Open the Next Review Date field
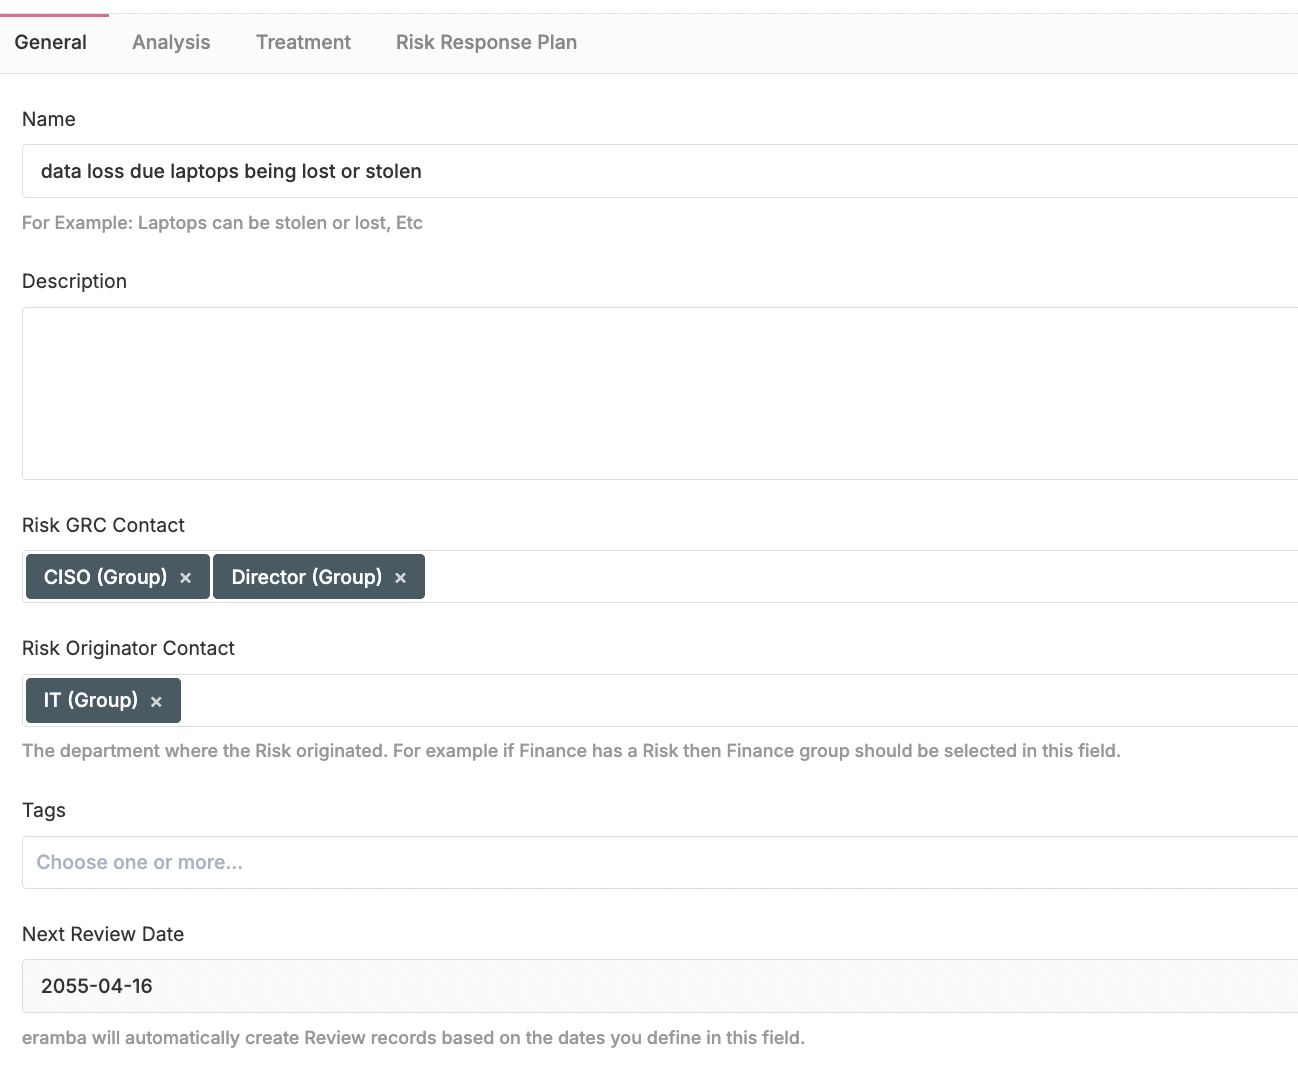 coord(660,986)
